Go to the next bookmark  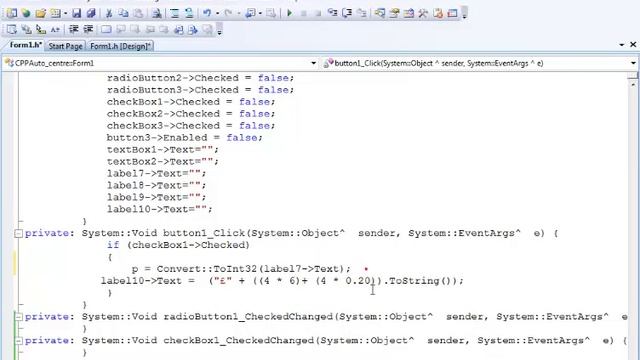135,29
